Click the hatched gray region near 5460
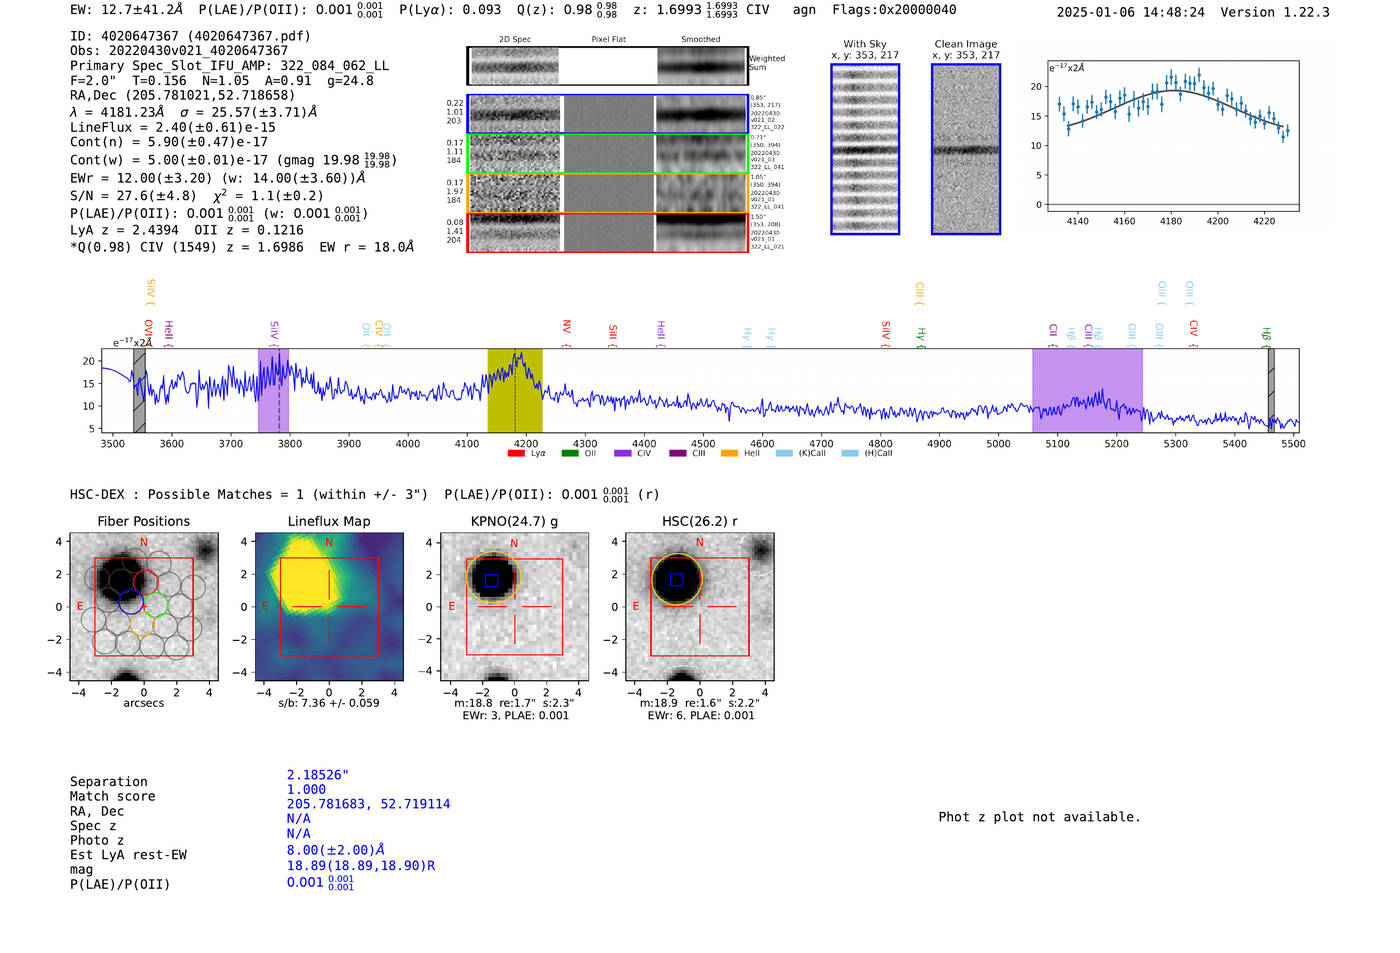The width and height of the screenshot is (1400, 953). coord(1271,391)
